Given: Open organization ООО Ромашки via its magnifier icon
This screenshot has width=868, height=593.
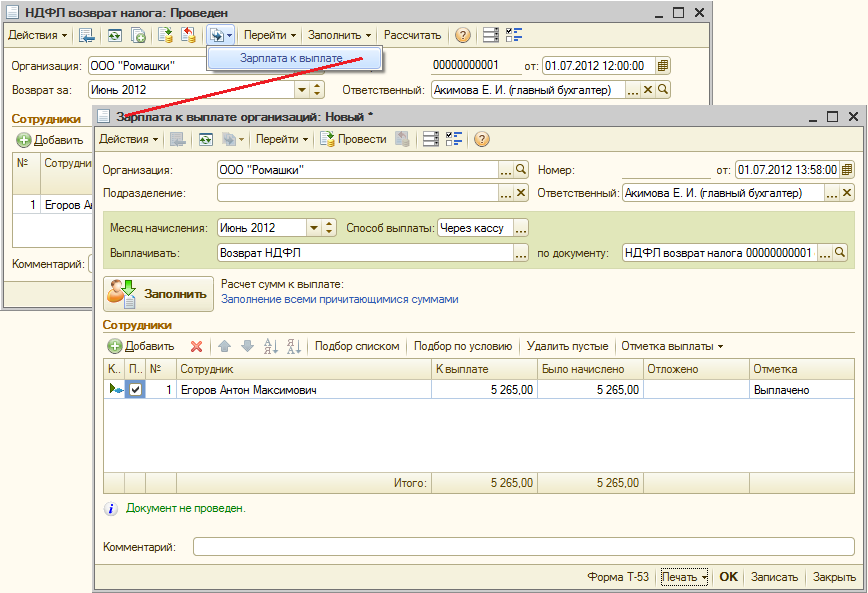Looking at the screenshot, I should [x=521, y=170].
